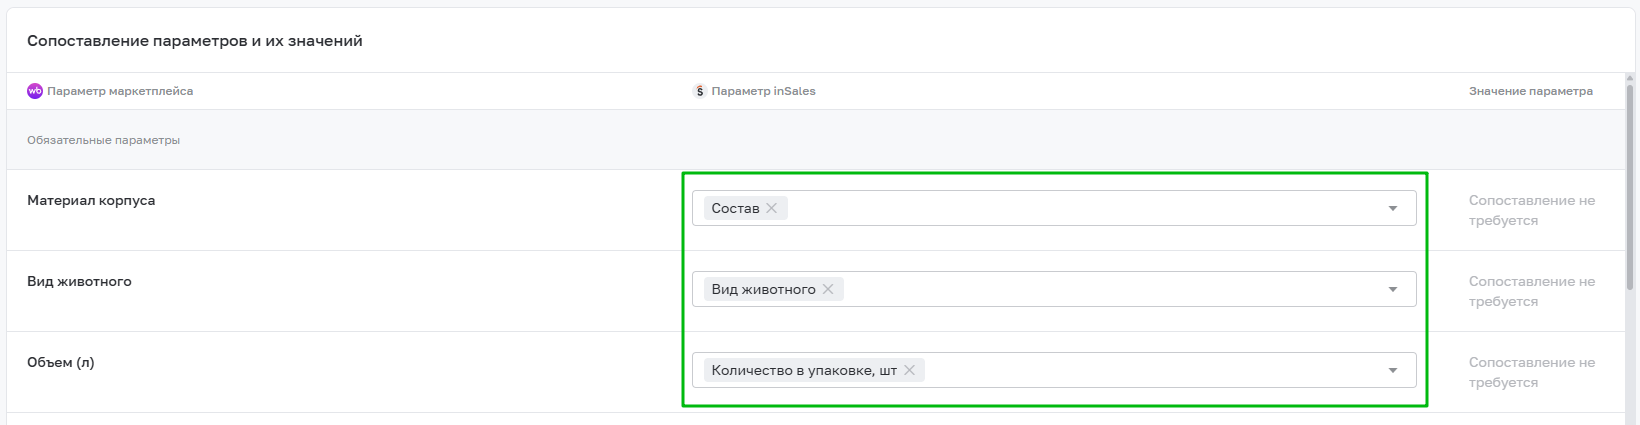Screen dimensions: 1640x425
Task: Remove the Количество в упаковке tag
Action: tap(910, 370)
